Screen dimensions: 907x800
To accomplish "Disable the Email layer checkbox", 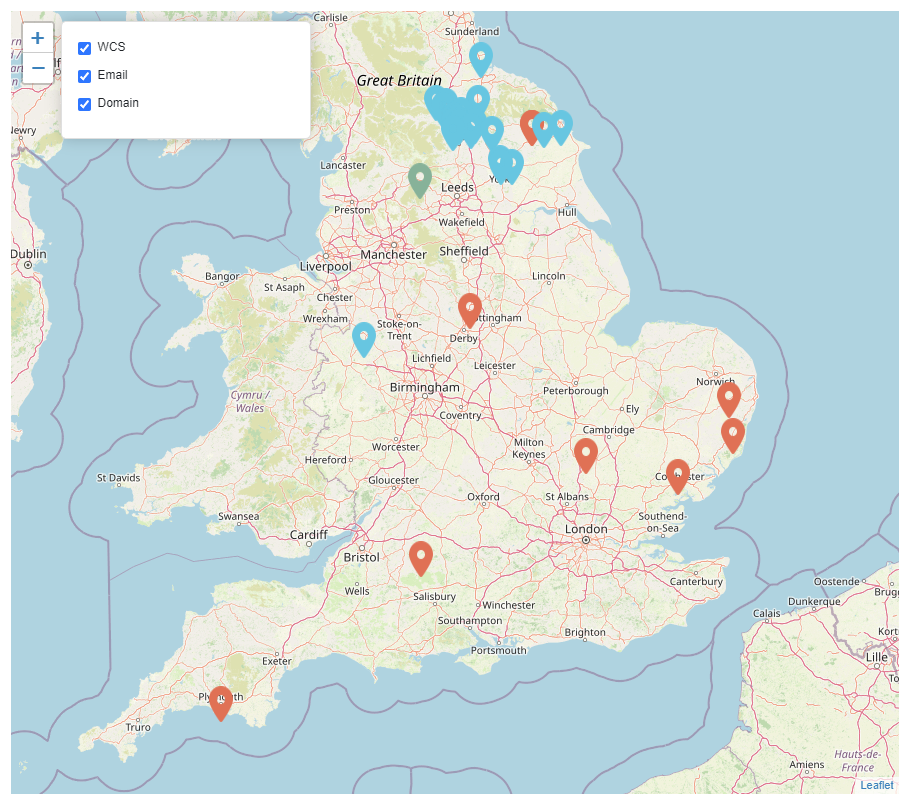I will [x=83, y=75].
